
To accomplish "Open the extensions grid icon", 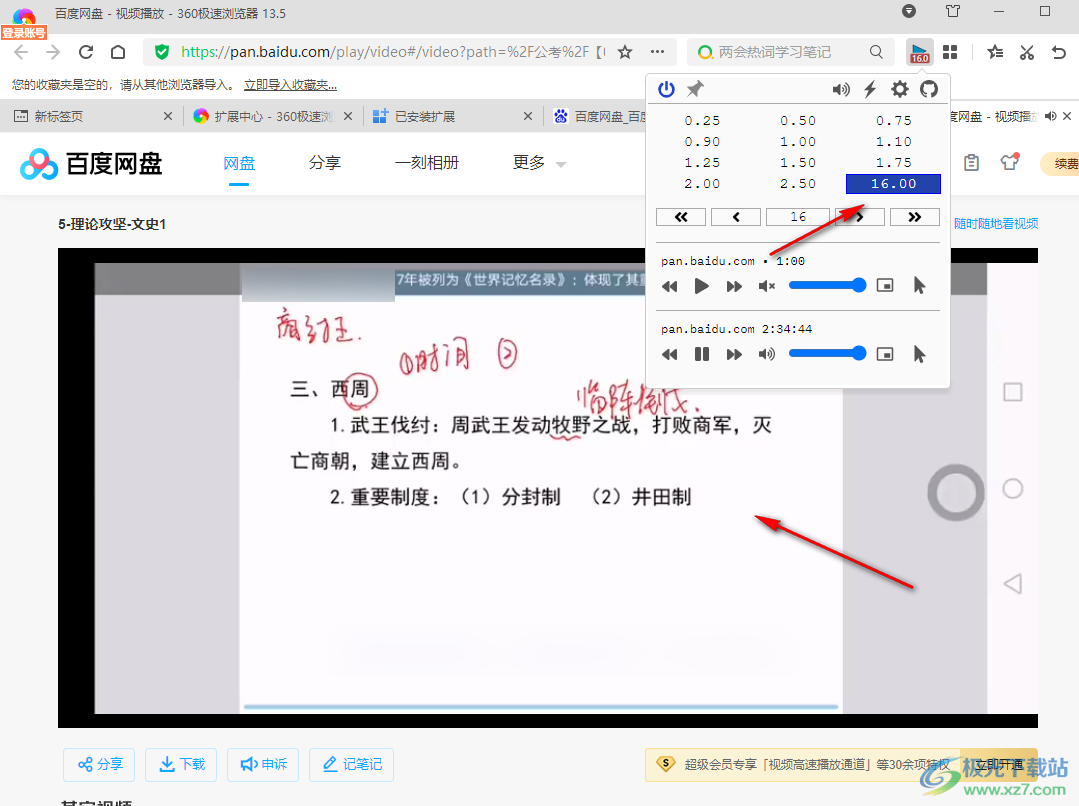I will [950, 52].
